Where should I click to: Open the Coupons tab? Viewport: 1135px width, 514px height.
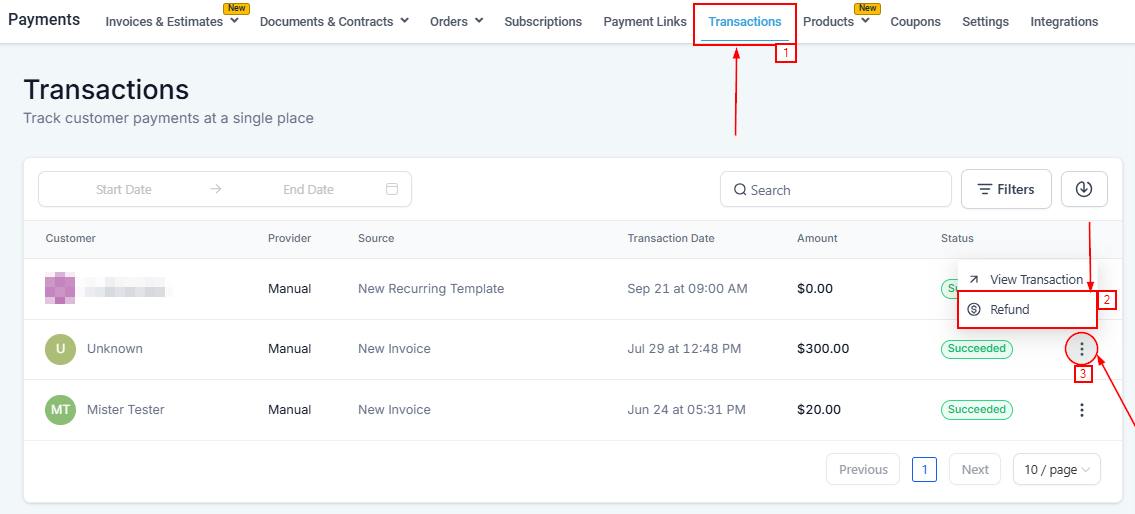pos(915,21)
